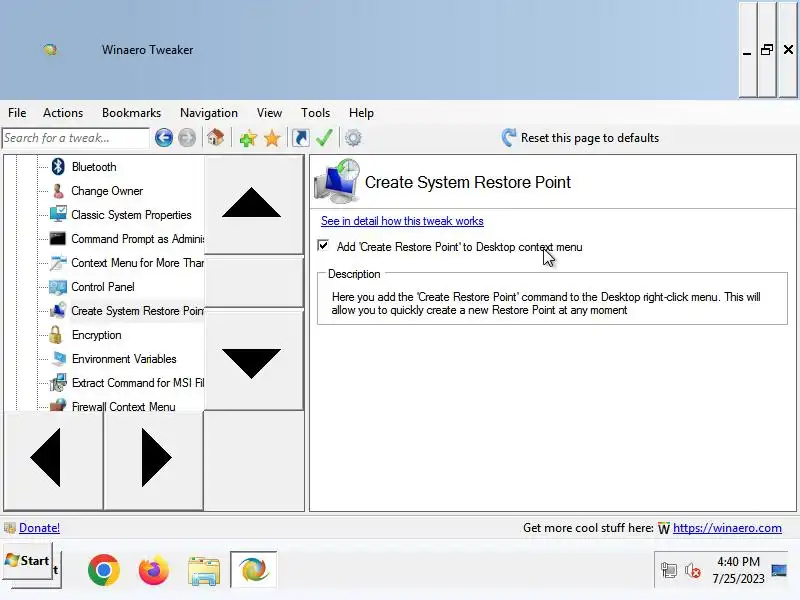800x600 pixels.
Task: Click the Classic System Properties monitor icon
Action: click(58, 214)
